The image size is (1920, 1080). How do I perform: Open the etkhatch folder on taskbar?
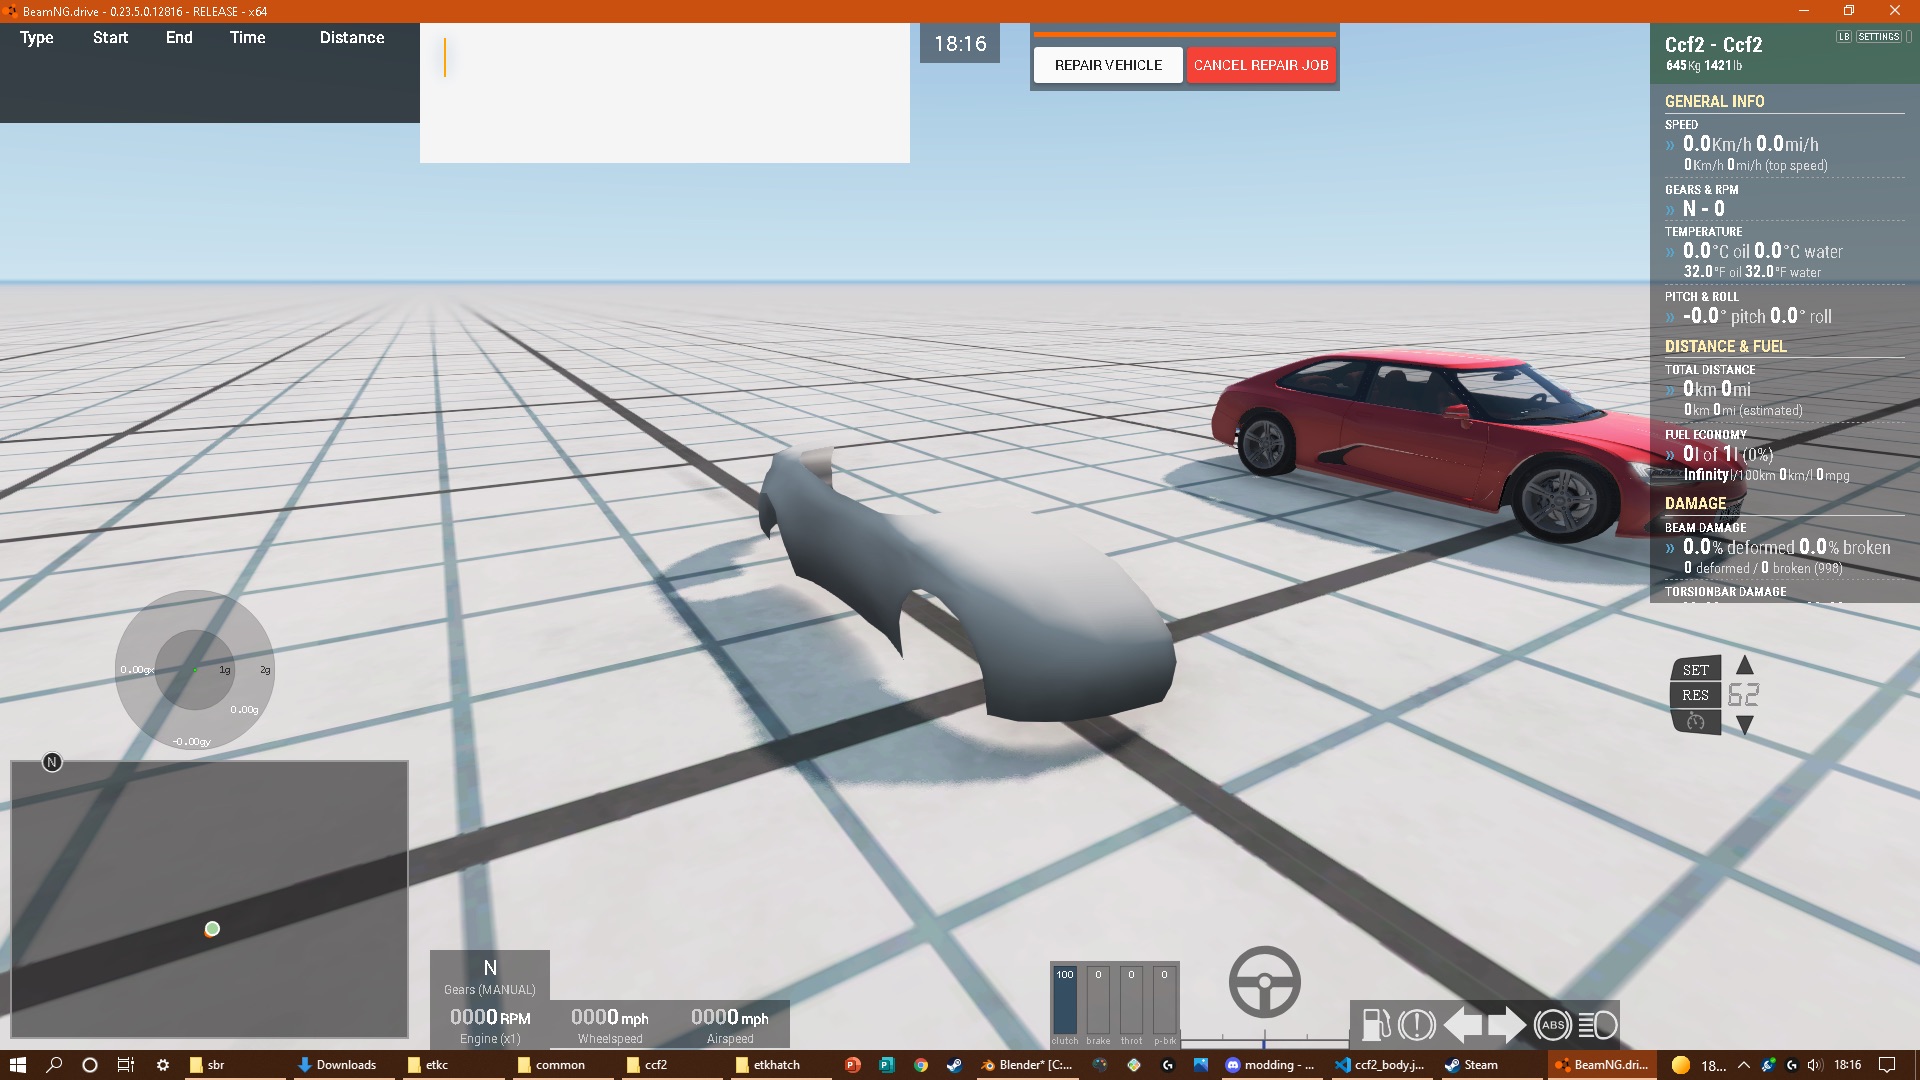pos(781,1065)
